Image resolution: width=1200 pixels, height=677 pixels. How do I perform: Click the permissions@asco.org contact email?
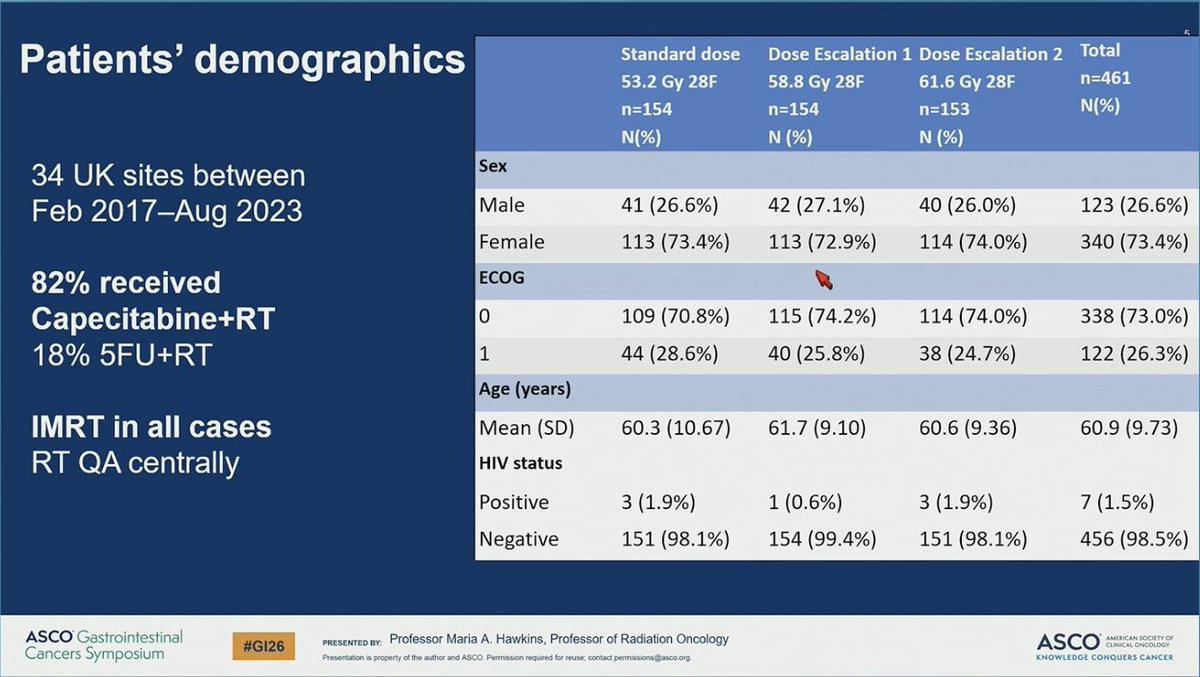point(658,658)
